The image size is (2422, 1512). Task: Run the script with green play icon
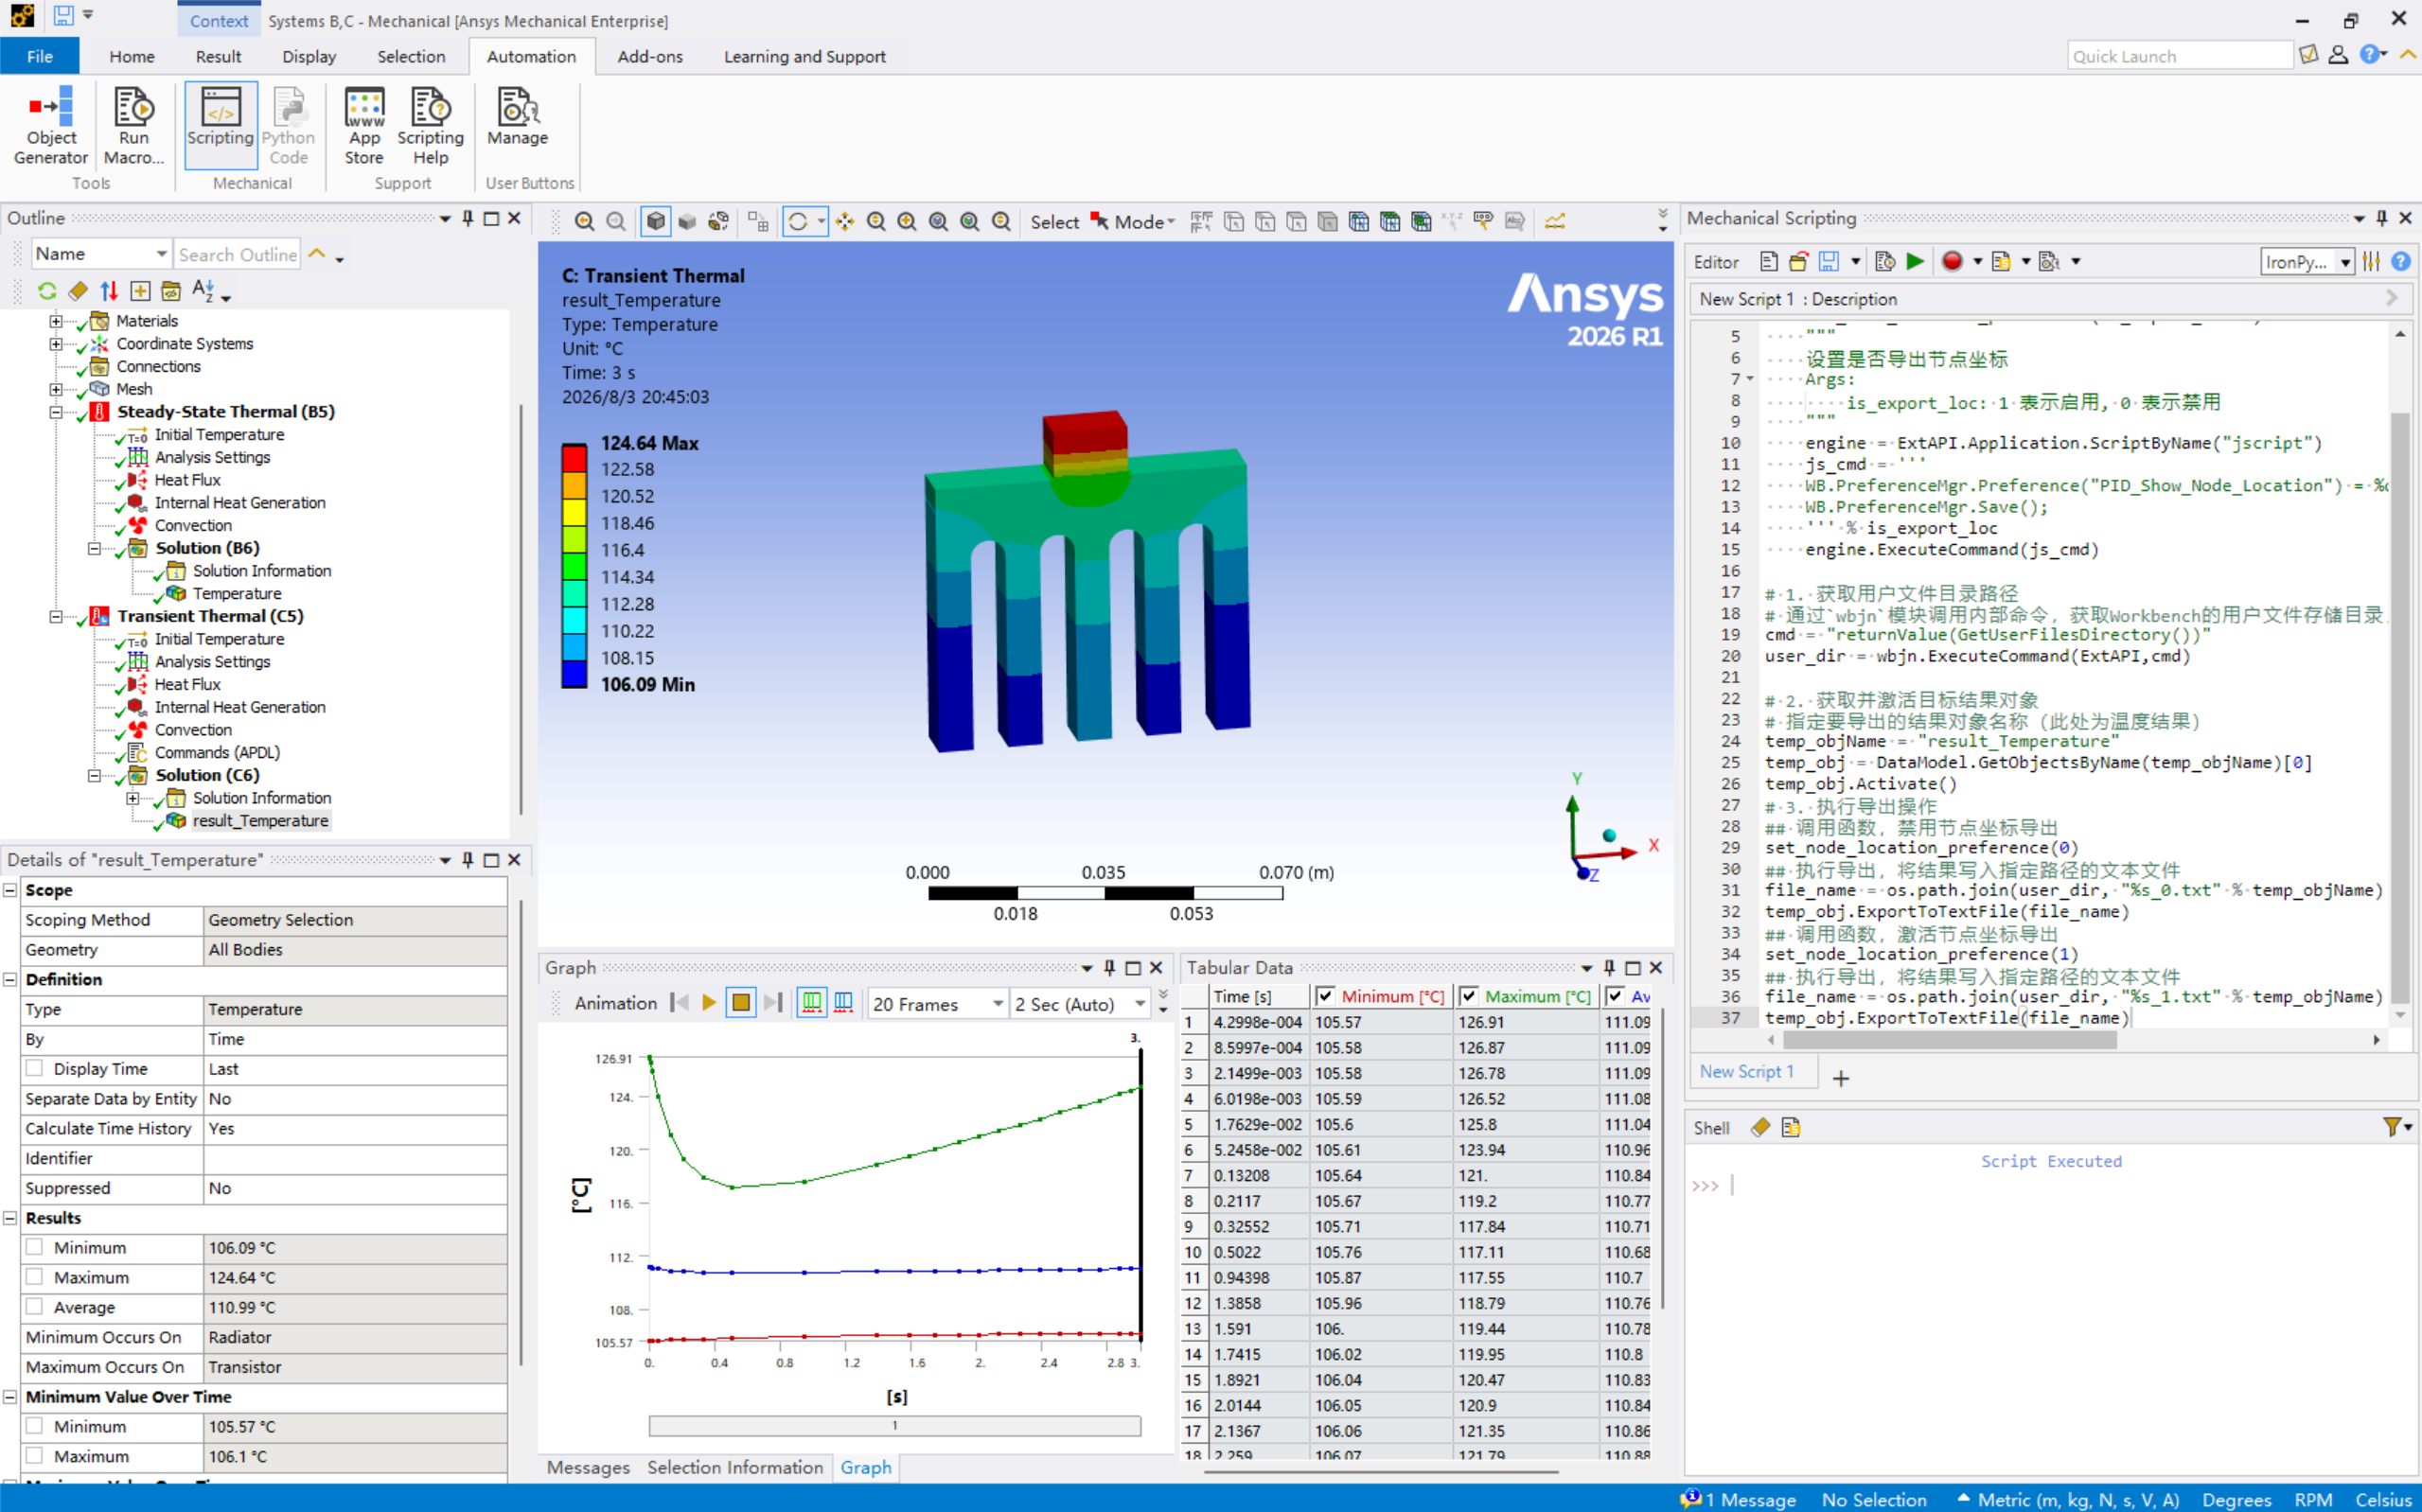tap(1915, 261)
